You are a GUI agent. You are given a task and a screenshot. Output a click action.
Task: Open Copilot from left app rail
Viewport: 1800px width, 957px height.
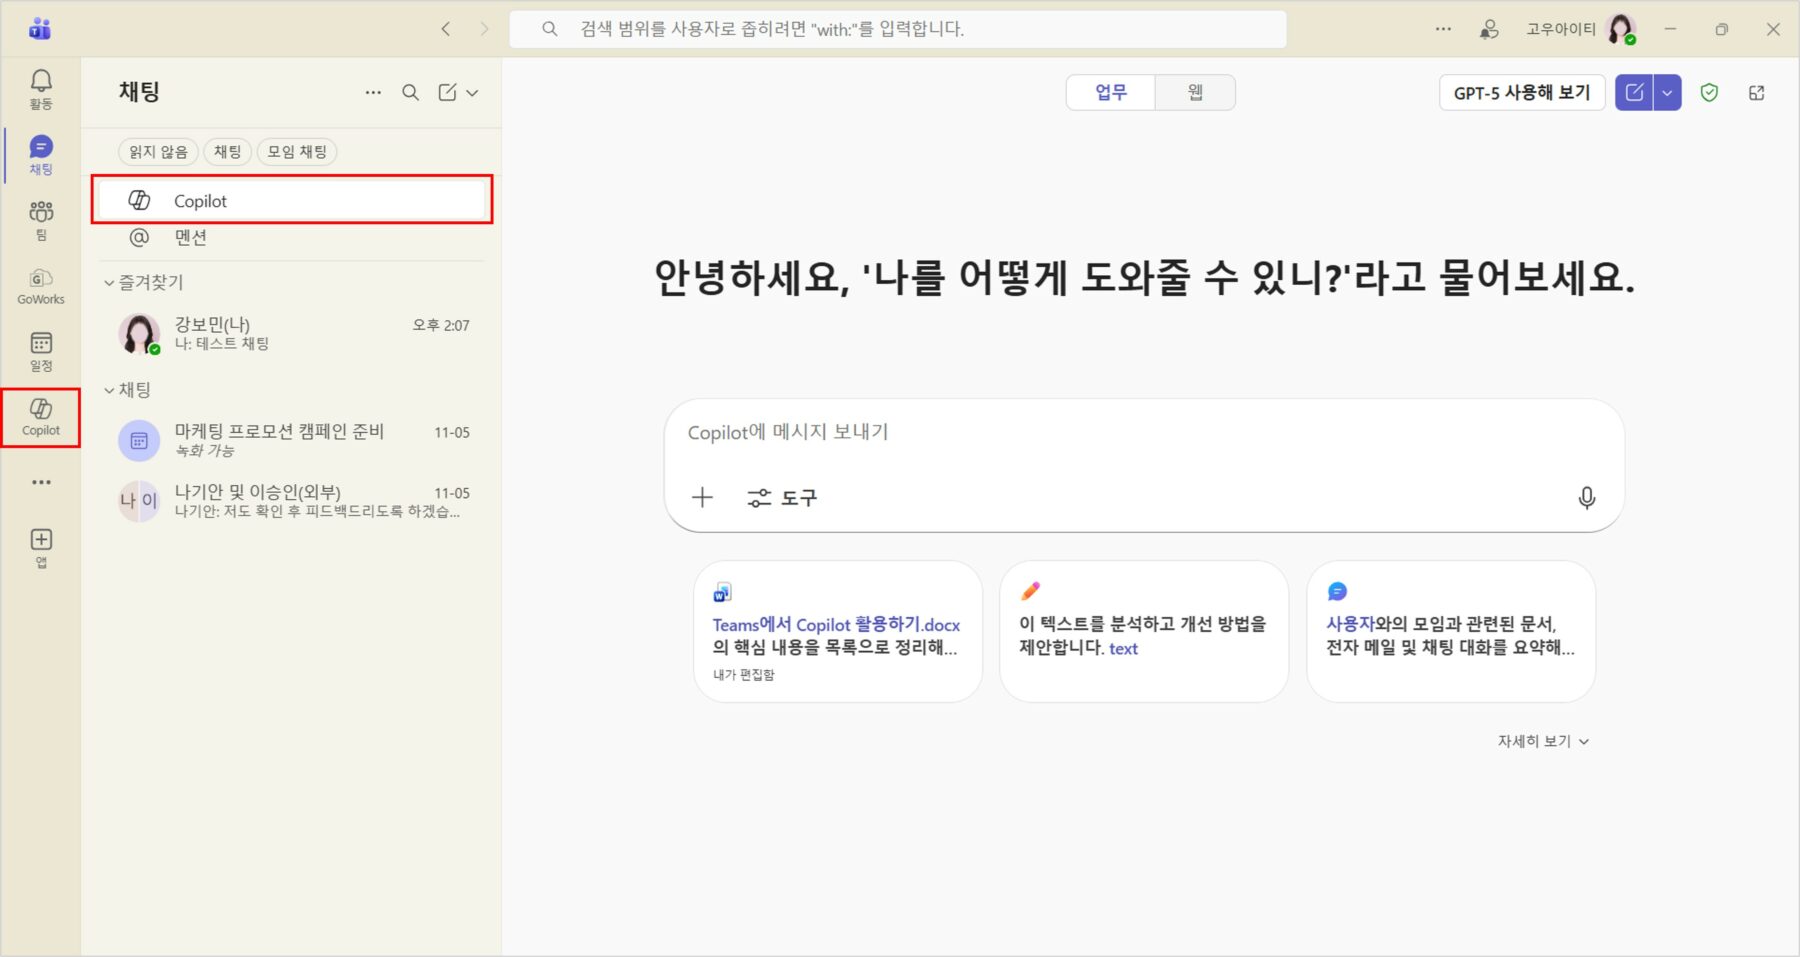click(x=41, y=416)
